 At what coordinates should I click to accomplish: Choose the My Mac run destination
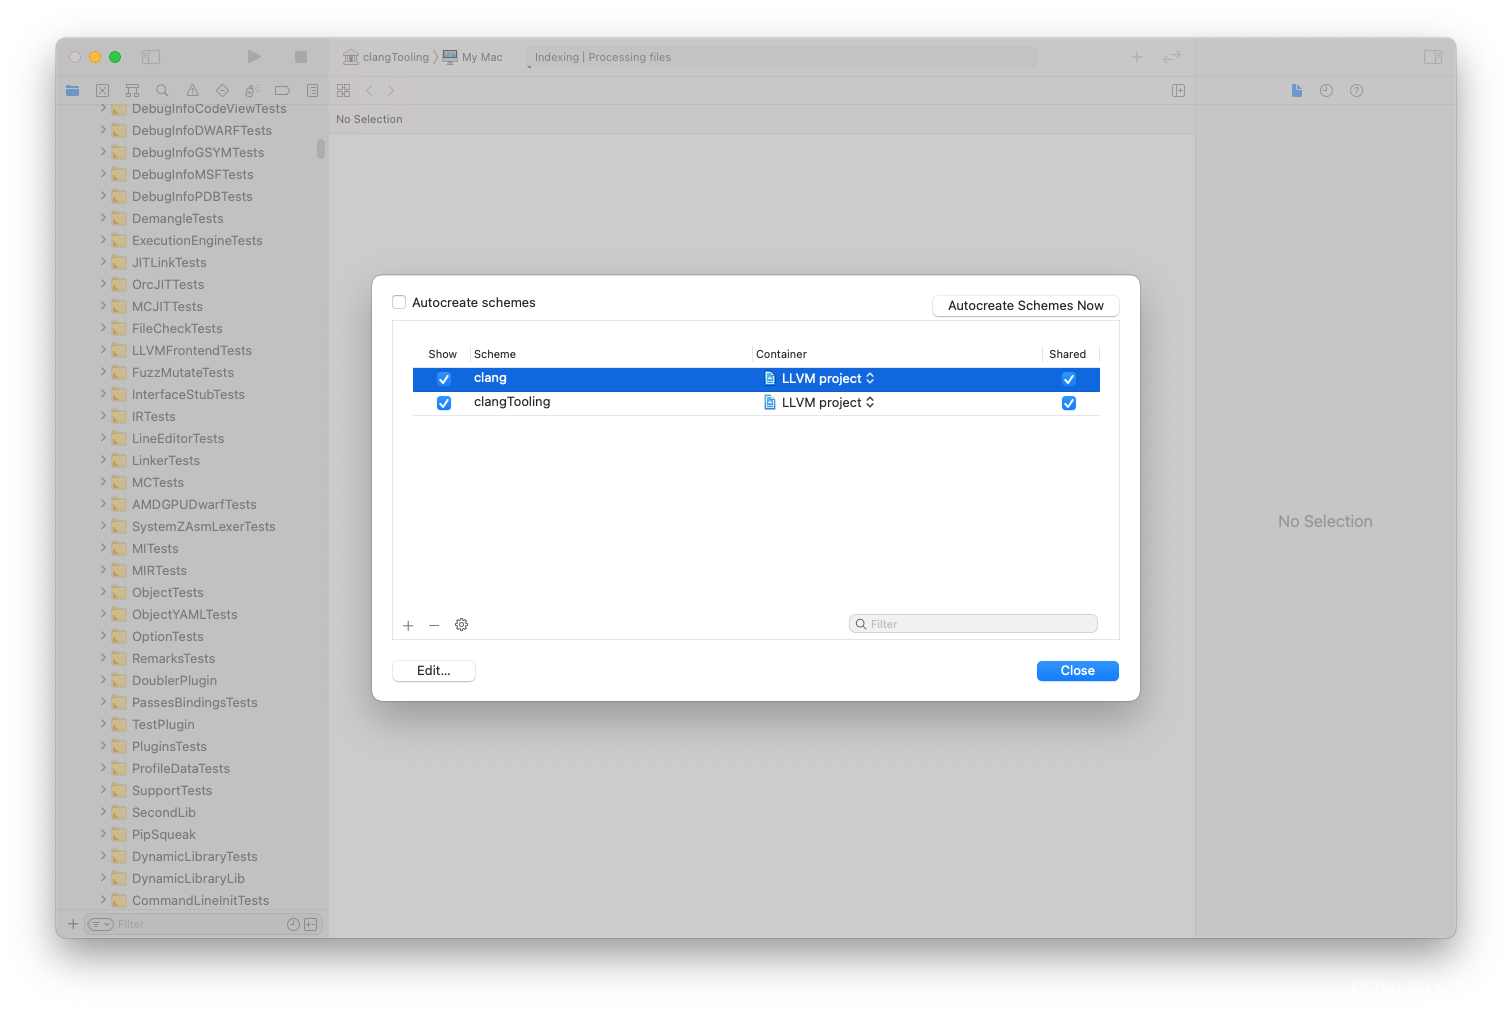tap(473, 57)
